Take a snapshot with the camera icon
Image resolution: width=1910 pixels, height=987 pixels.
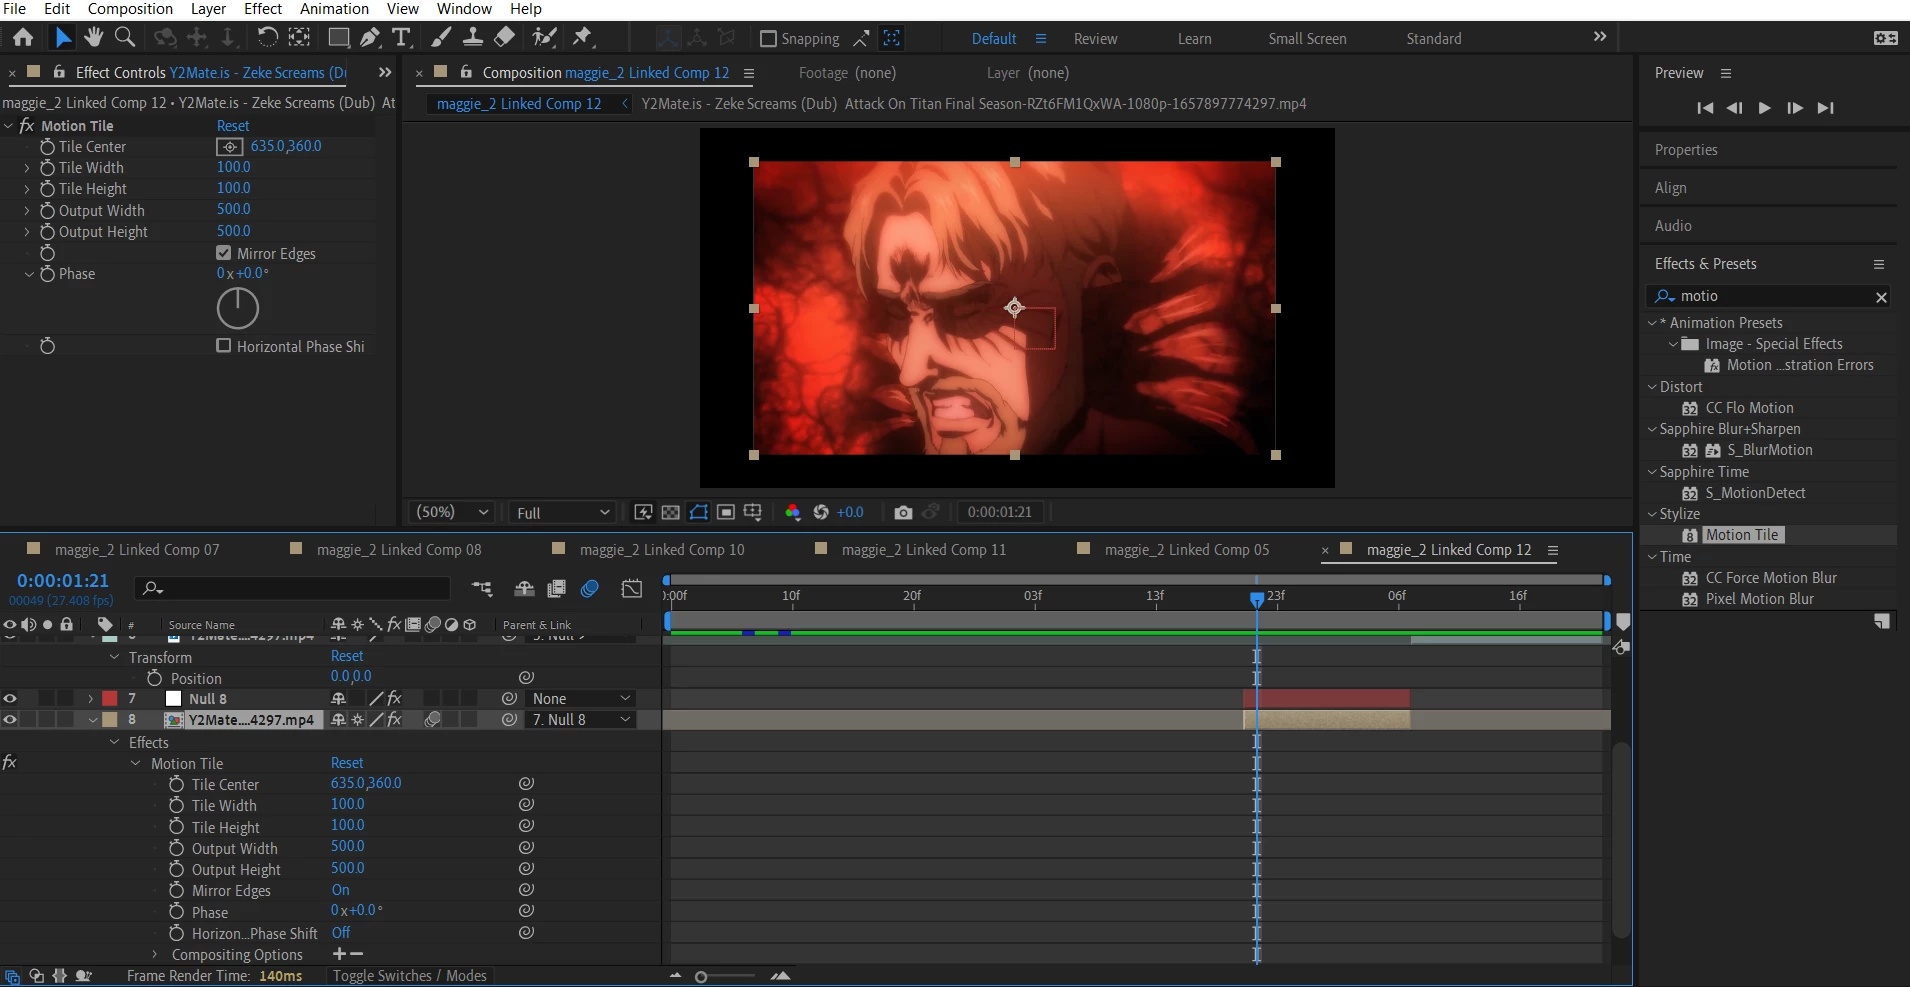(x=903, y=512)
